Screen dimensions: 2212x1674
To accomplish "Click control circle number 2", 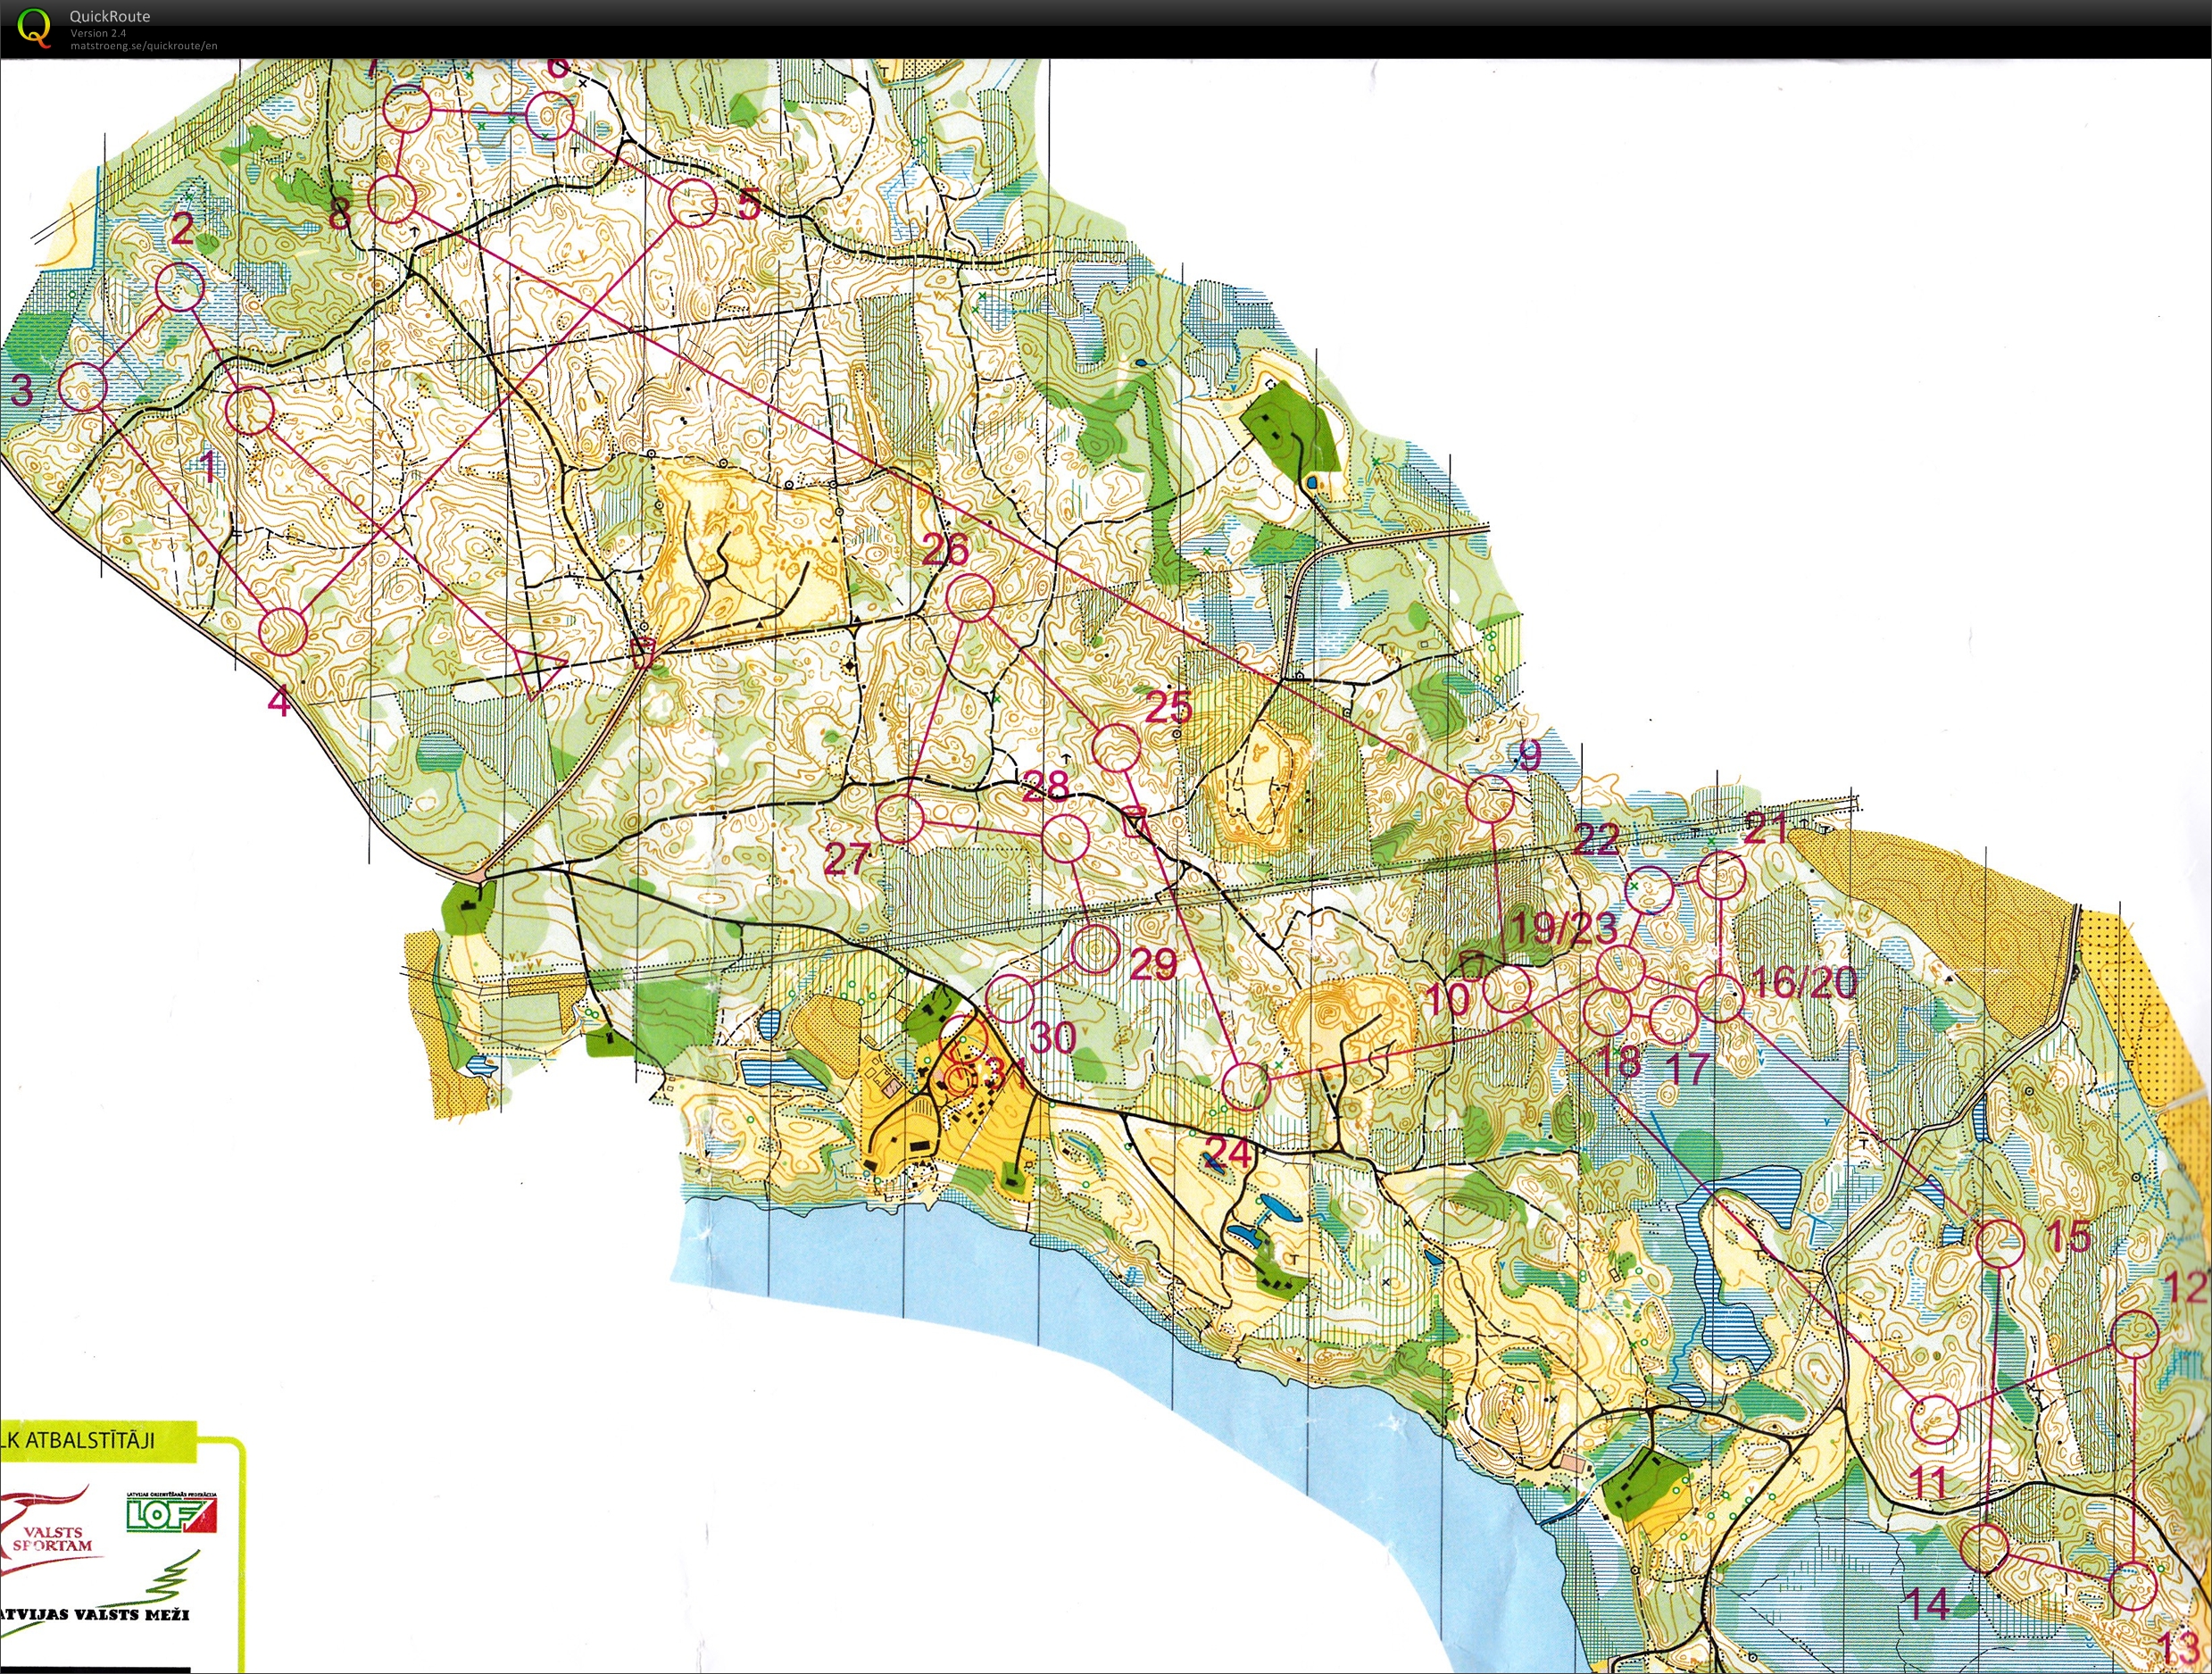I will 181,288.
